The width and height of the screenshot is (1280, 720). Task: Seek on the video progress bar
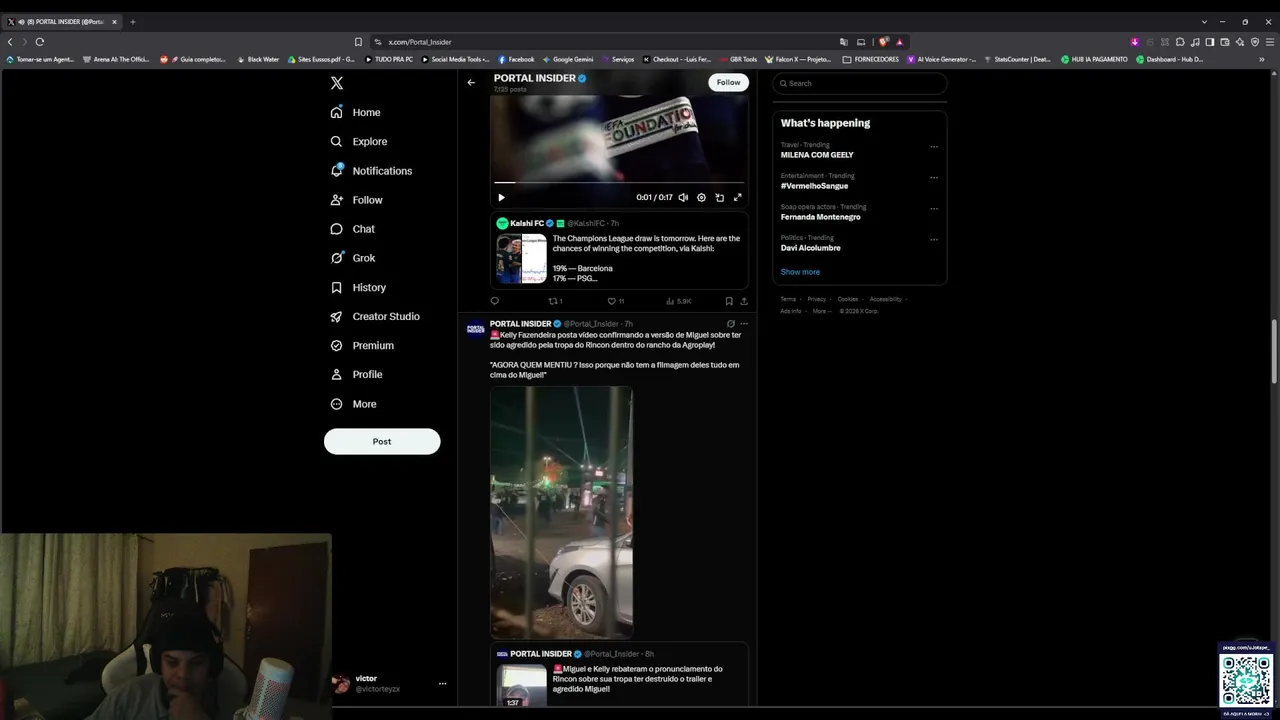619,182
